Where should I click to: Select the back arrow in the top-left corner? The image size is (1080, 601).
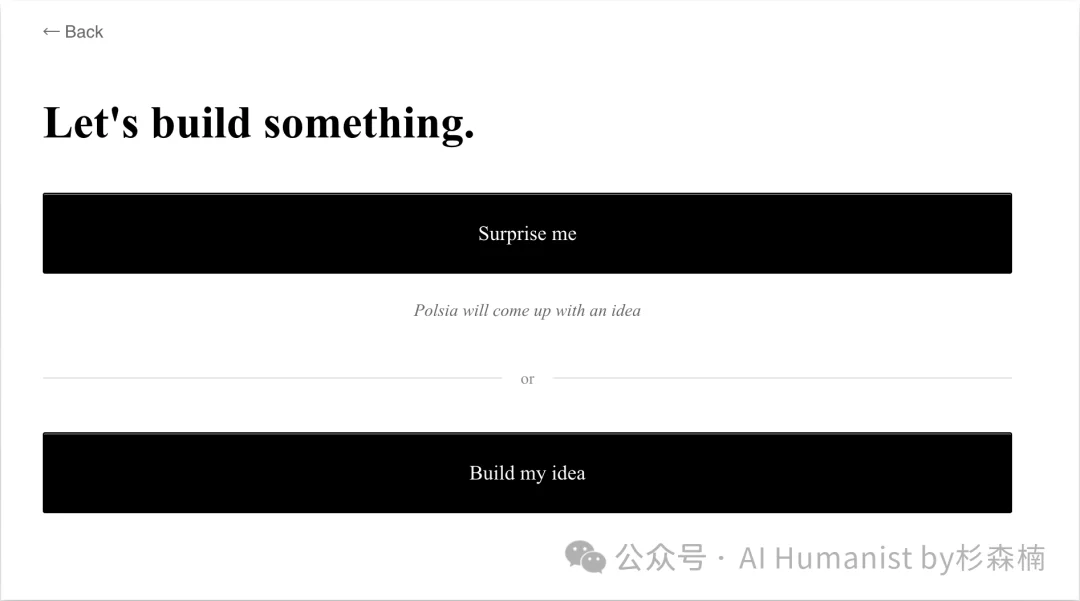tap(50, 31)
